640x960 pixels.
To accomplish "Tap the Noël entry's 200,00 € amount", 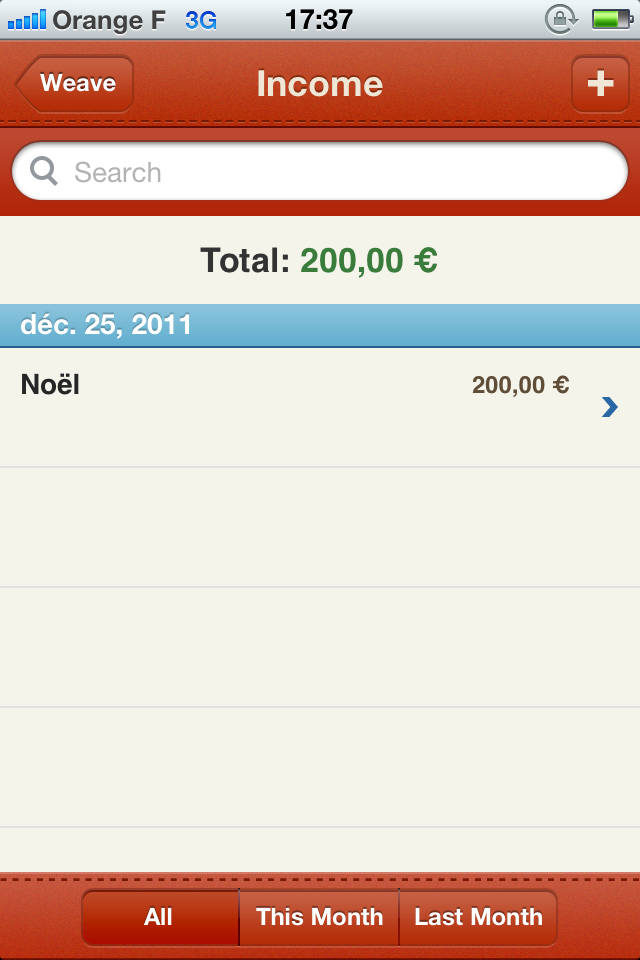I will [520, 385].
